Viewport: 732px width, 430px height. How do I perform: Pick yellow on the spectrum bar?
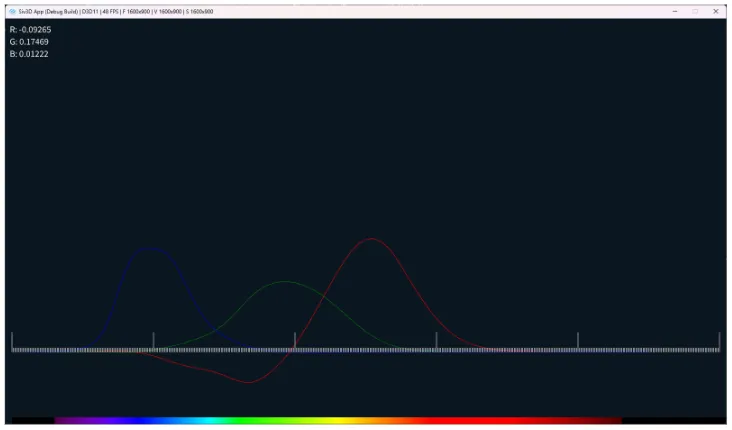[343, 420]
